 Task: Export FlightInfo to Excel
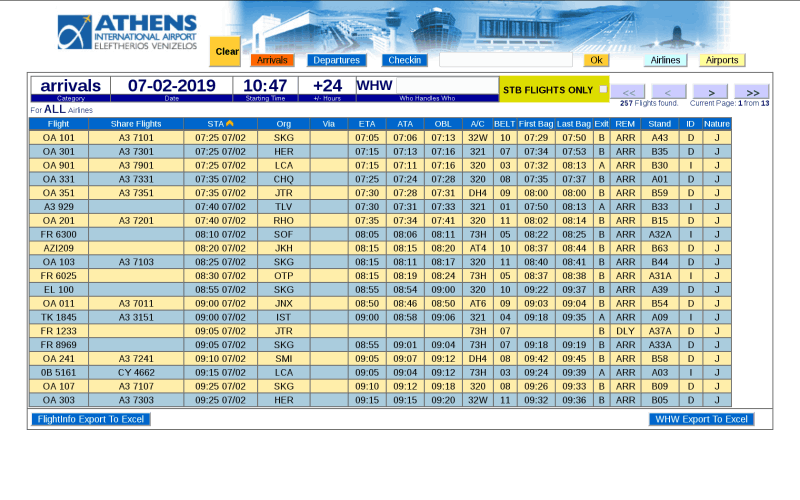point(91,420)
